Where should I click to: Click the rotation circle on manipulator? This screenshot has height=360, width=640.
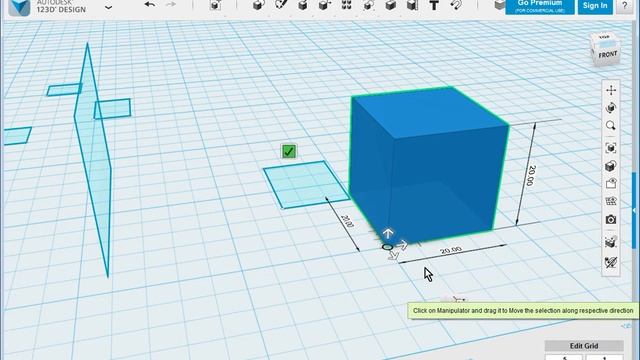[x=387, y=247]
